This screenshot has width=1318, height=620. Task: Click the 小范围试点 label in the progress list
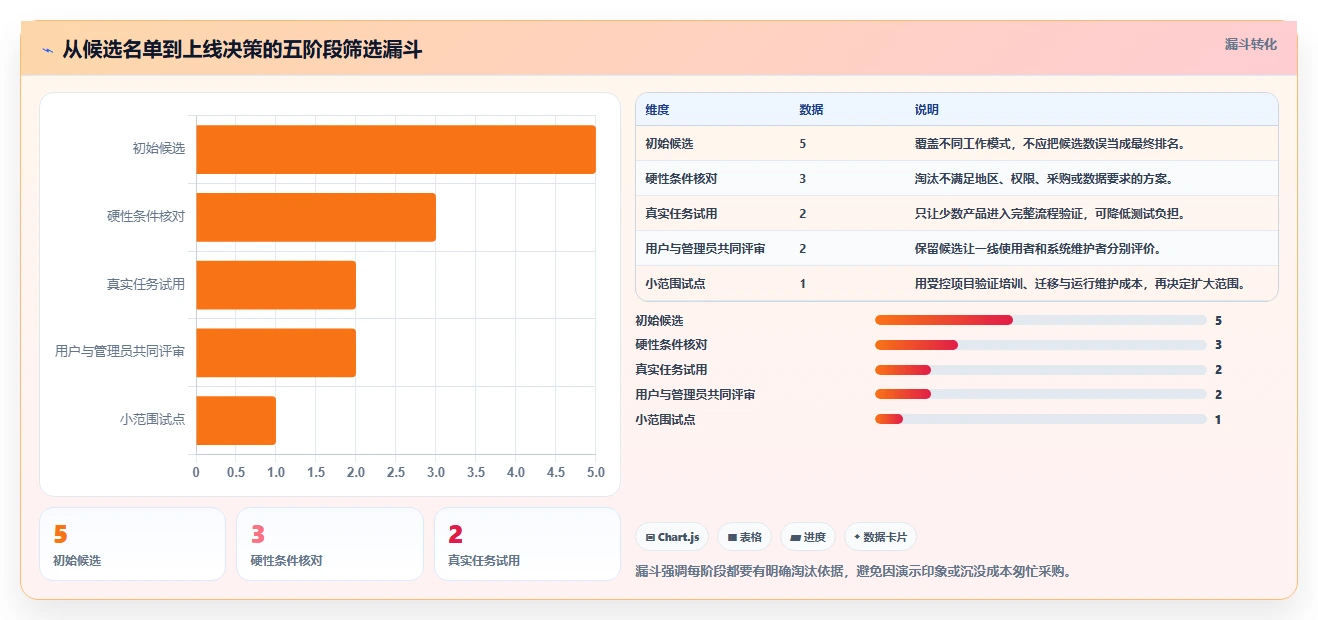(665, 420)
